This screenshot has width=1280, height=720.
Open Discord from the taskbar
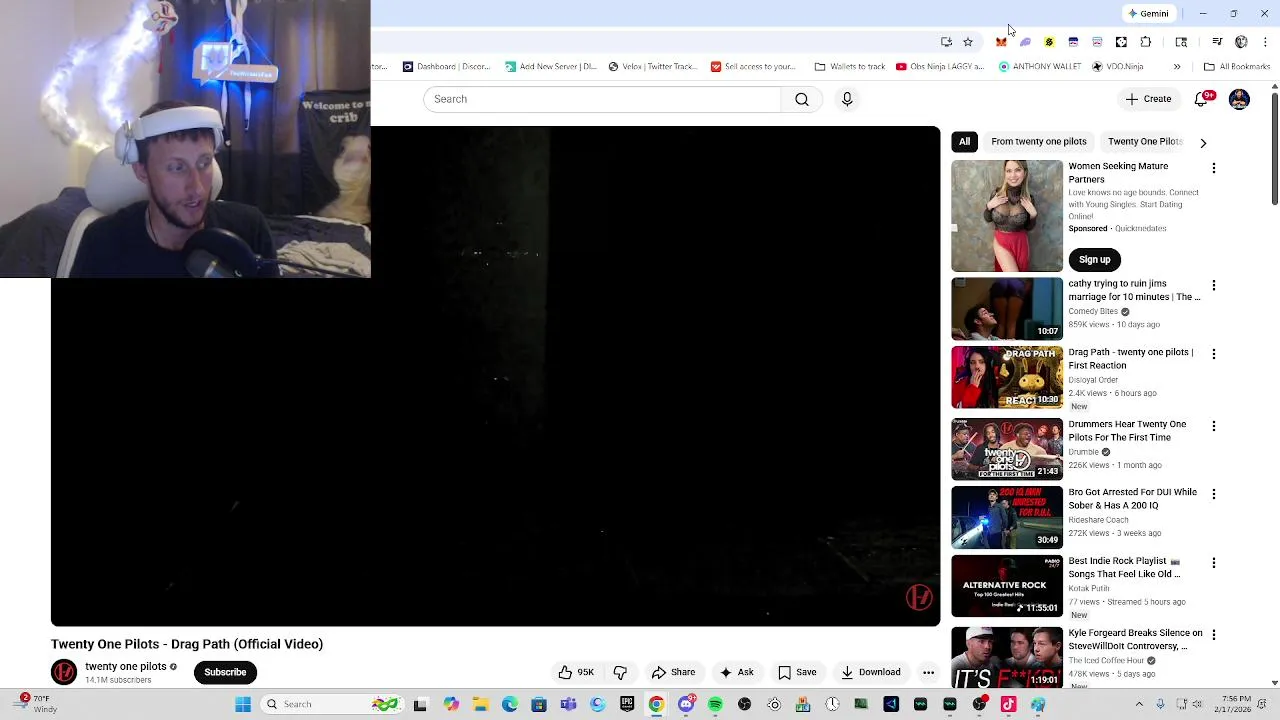pyautogui.click(x=686, y=704)
